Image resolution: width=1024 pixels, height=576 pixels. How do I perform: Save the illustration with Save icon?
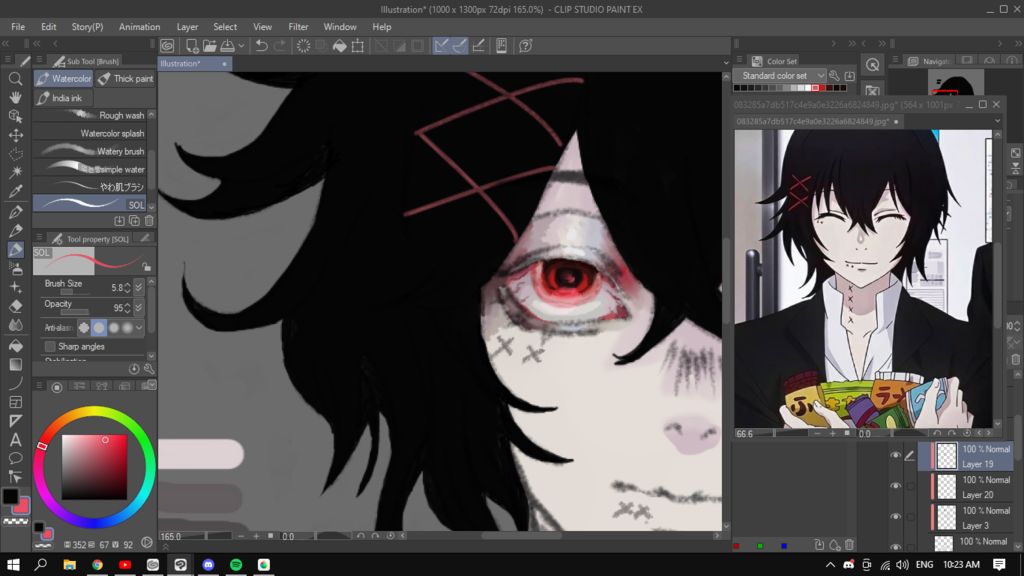pos(227,46)
